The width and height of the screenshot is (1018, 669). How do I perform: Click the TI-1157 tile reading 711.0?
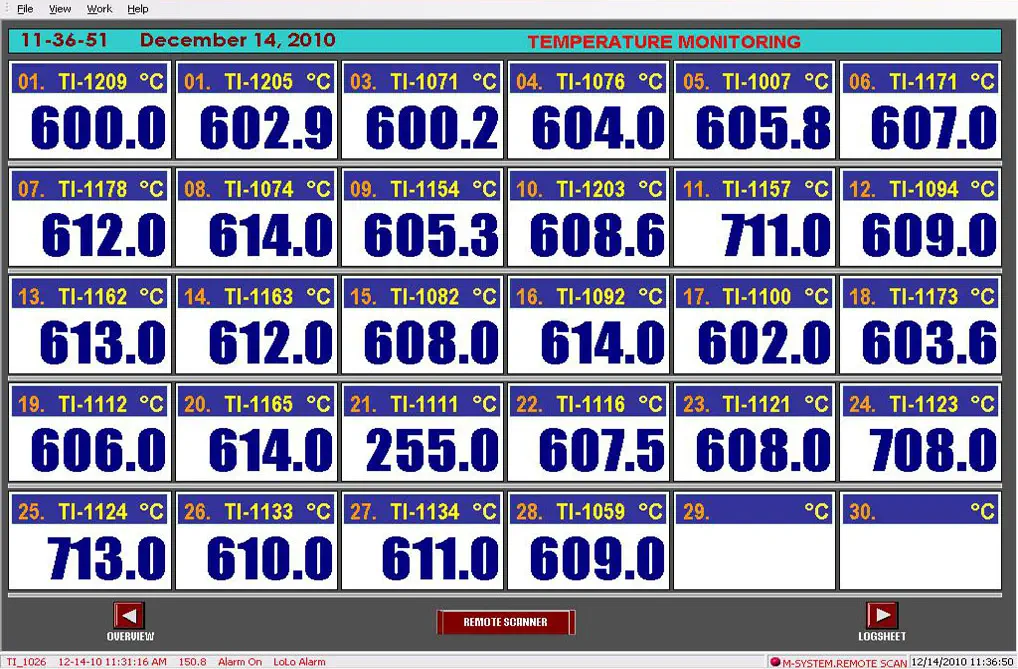[x=755, y=218]
